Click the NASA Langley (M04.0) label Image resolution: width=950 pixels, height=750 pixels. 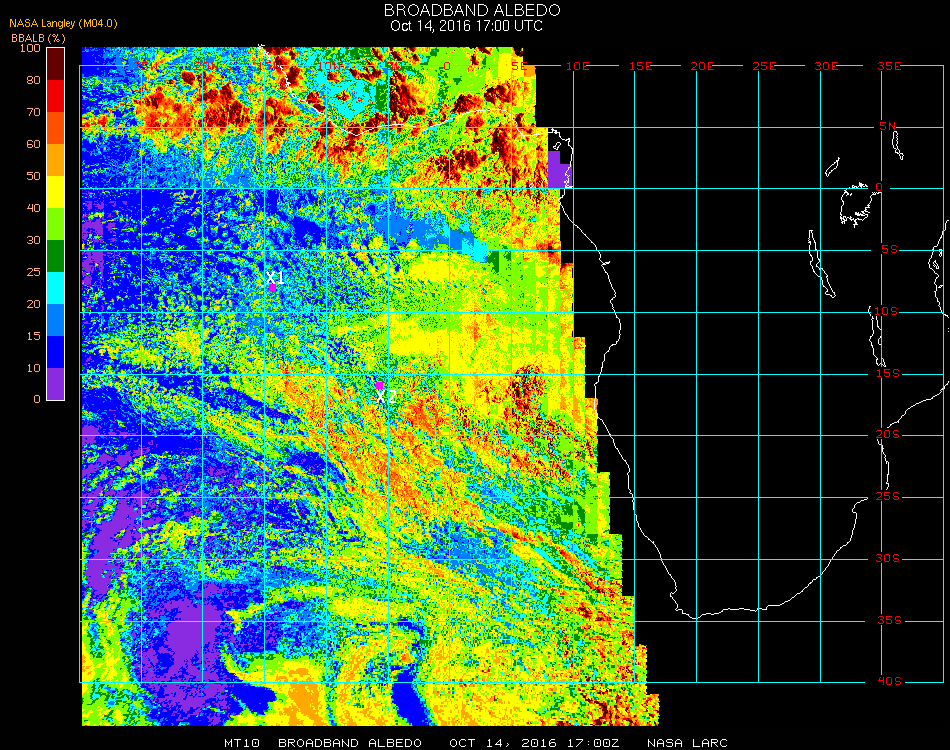63,24
